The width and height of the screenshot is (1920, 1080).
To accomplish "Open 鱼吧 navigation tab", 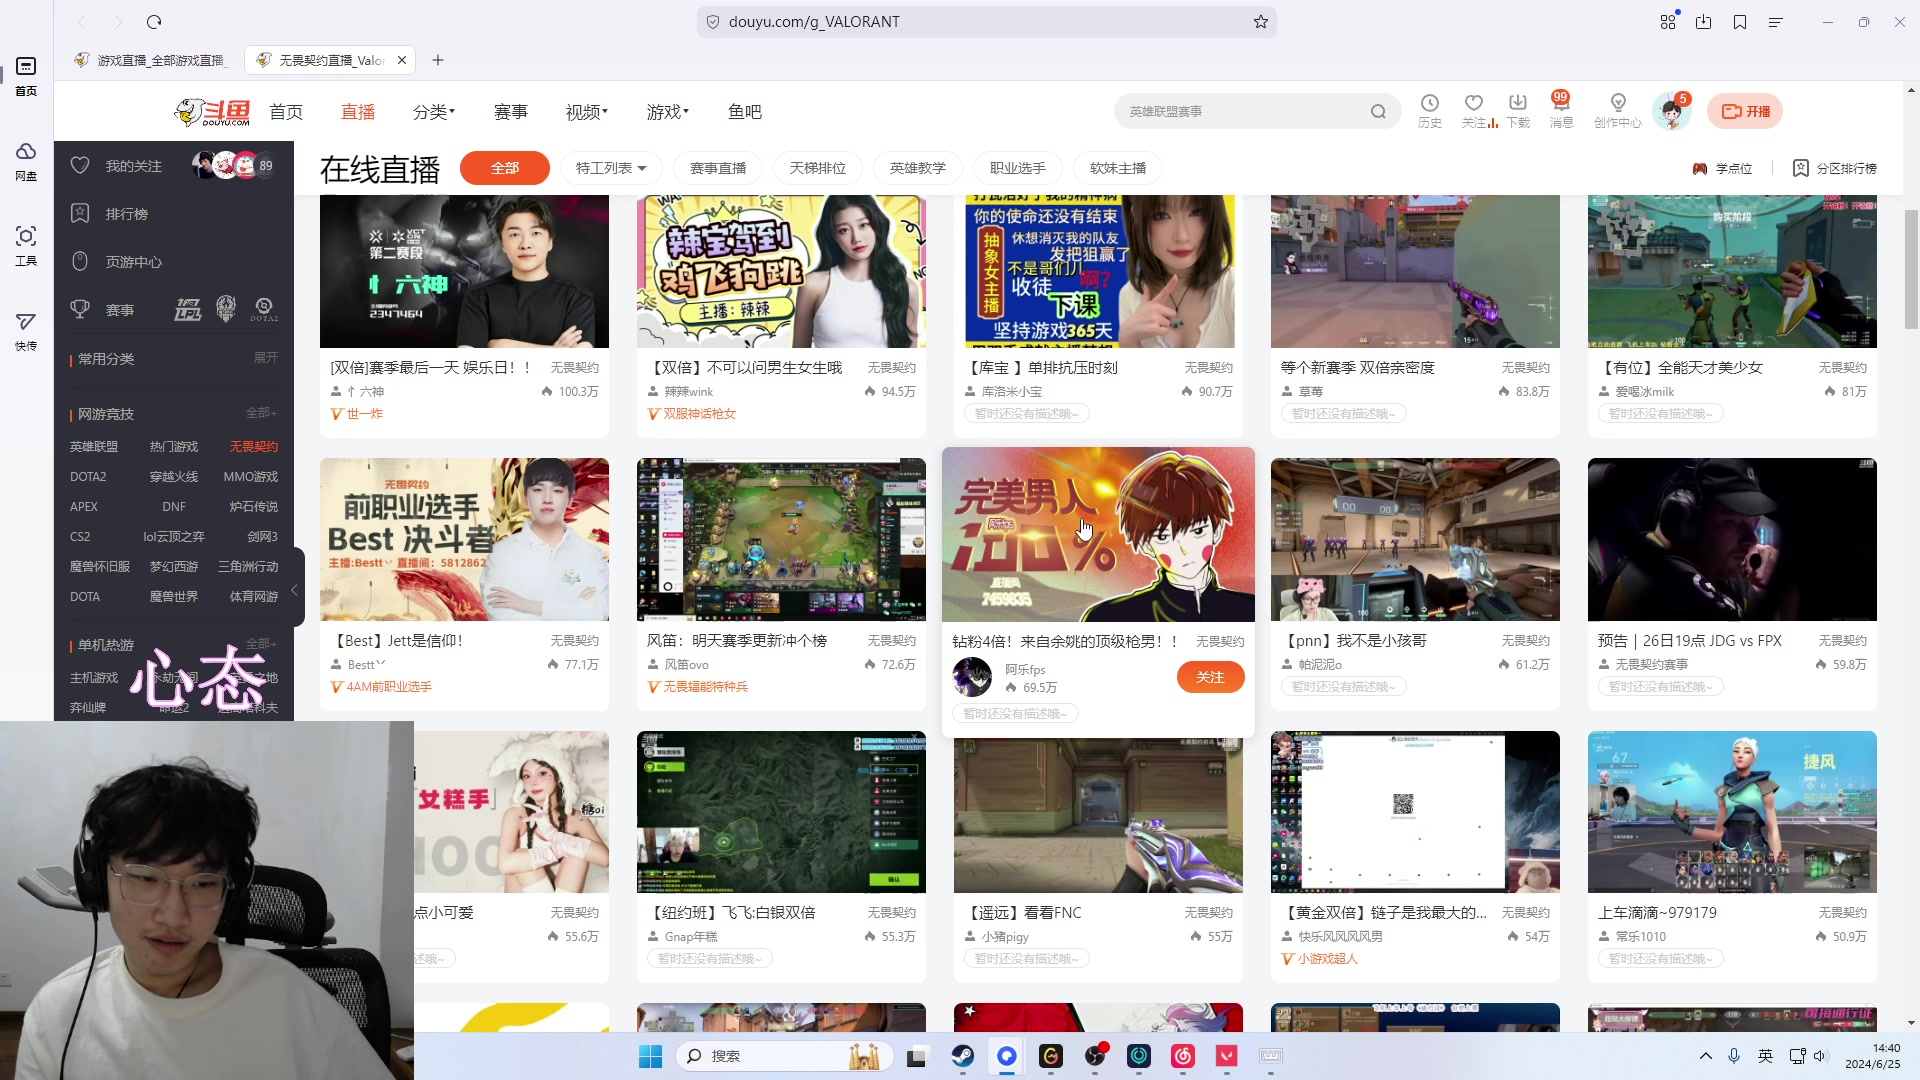I will coord(745,112).
